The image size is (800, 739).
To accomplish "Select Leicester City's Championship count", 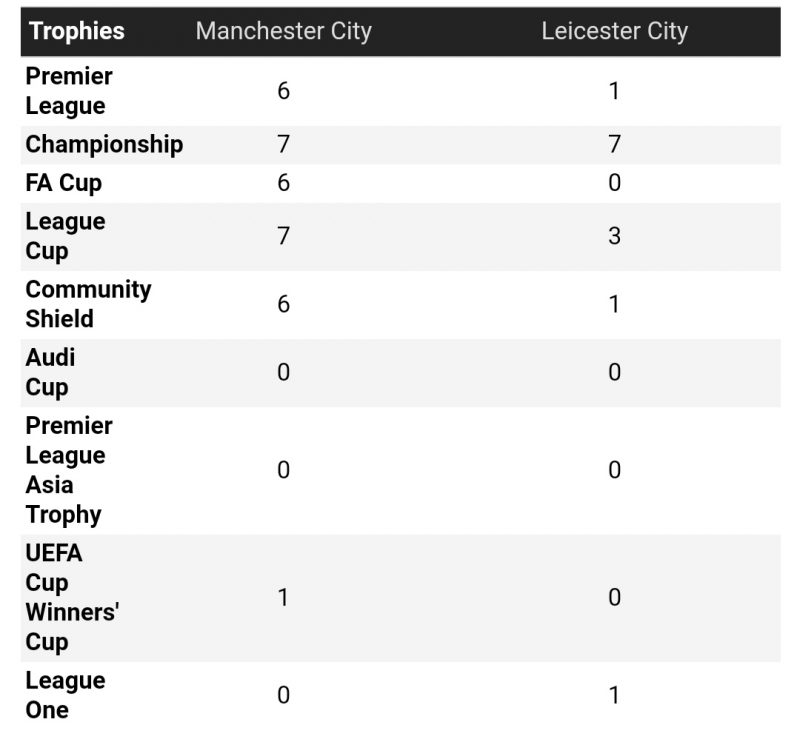I will click(x=614, y=144).
